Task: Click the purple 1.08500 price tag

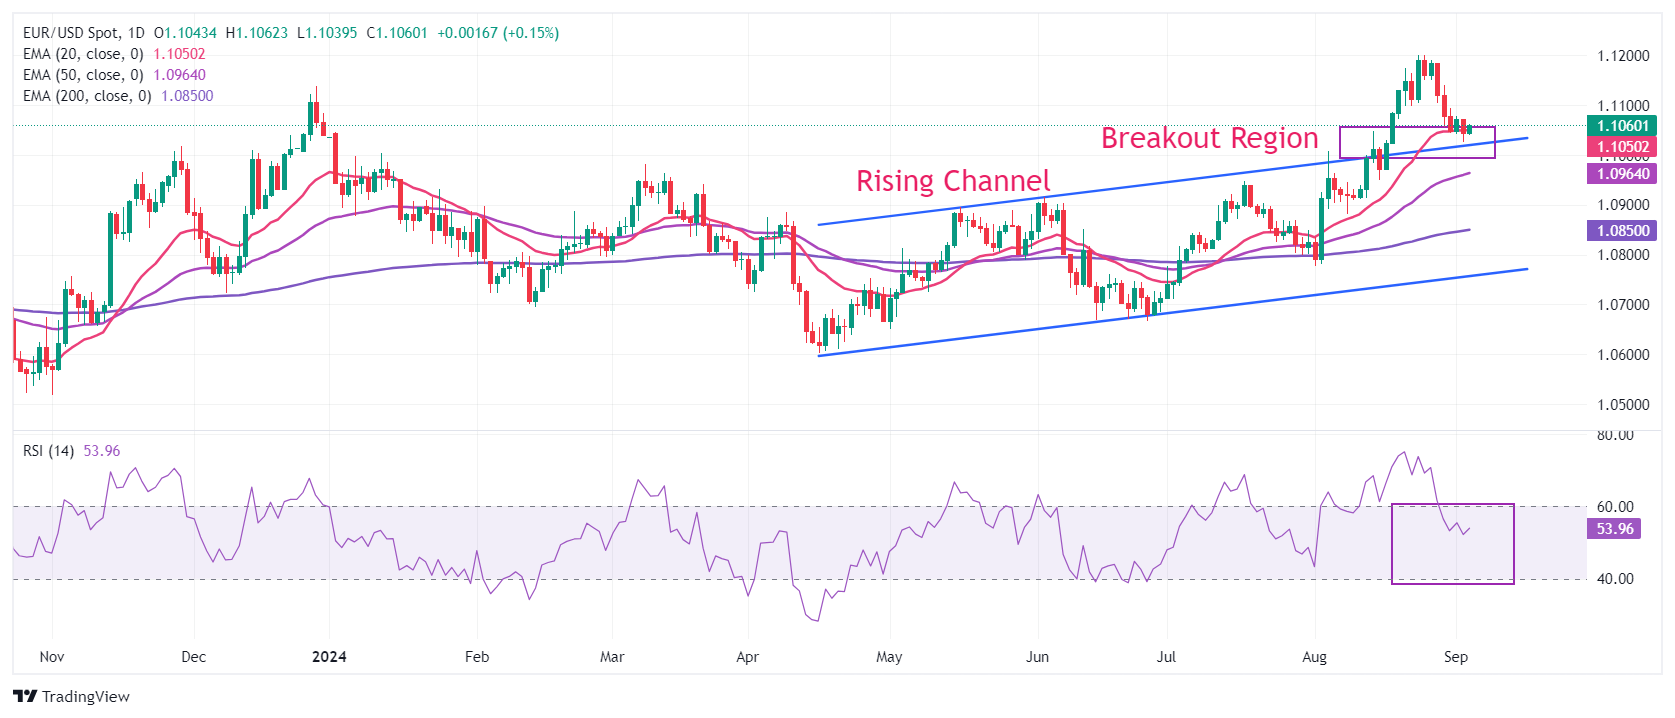Action: [1622, 231]
